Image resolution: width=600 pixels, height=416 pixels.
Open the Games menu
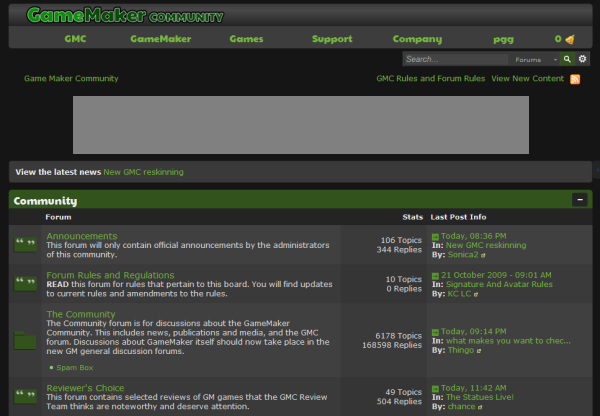(246, 39)
